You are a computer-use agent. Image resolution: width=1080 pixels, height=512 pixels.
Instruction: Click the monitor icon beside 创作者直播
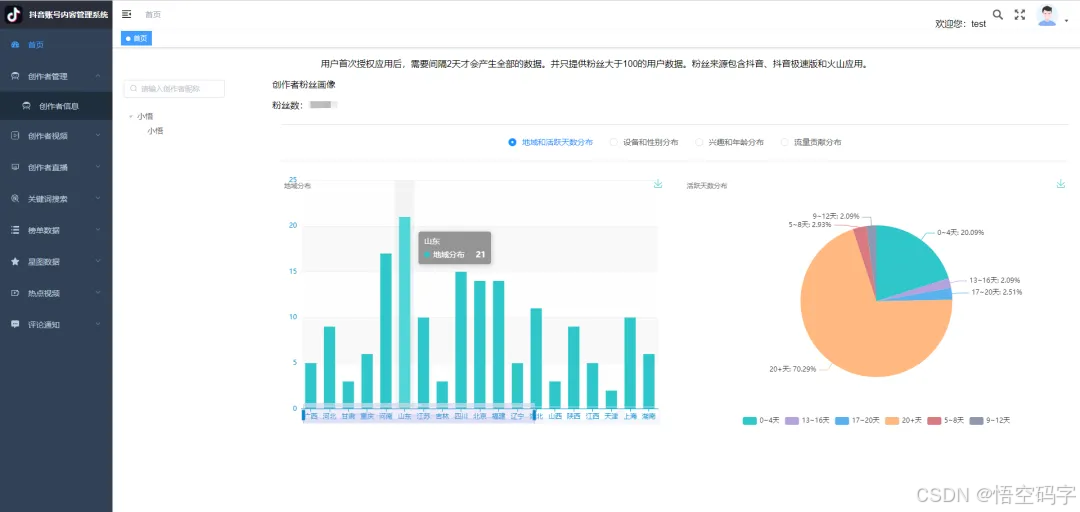coord(15,167)
